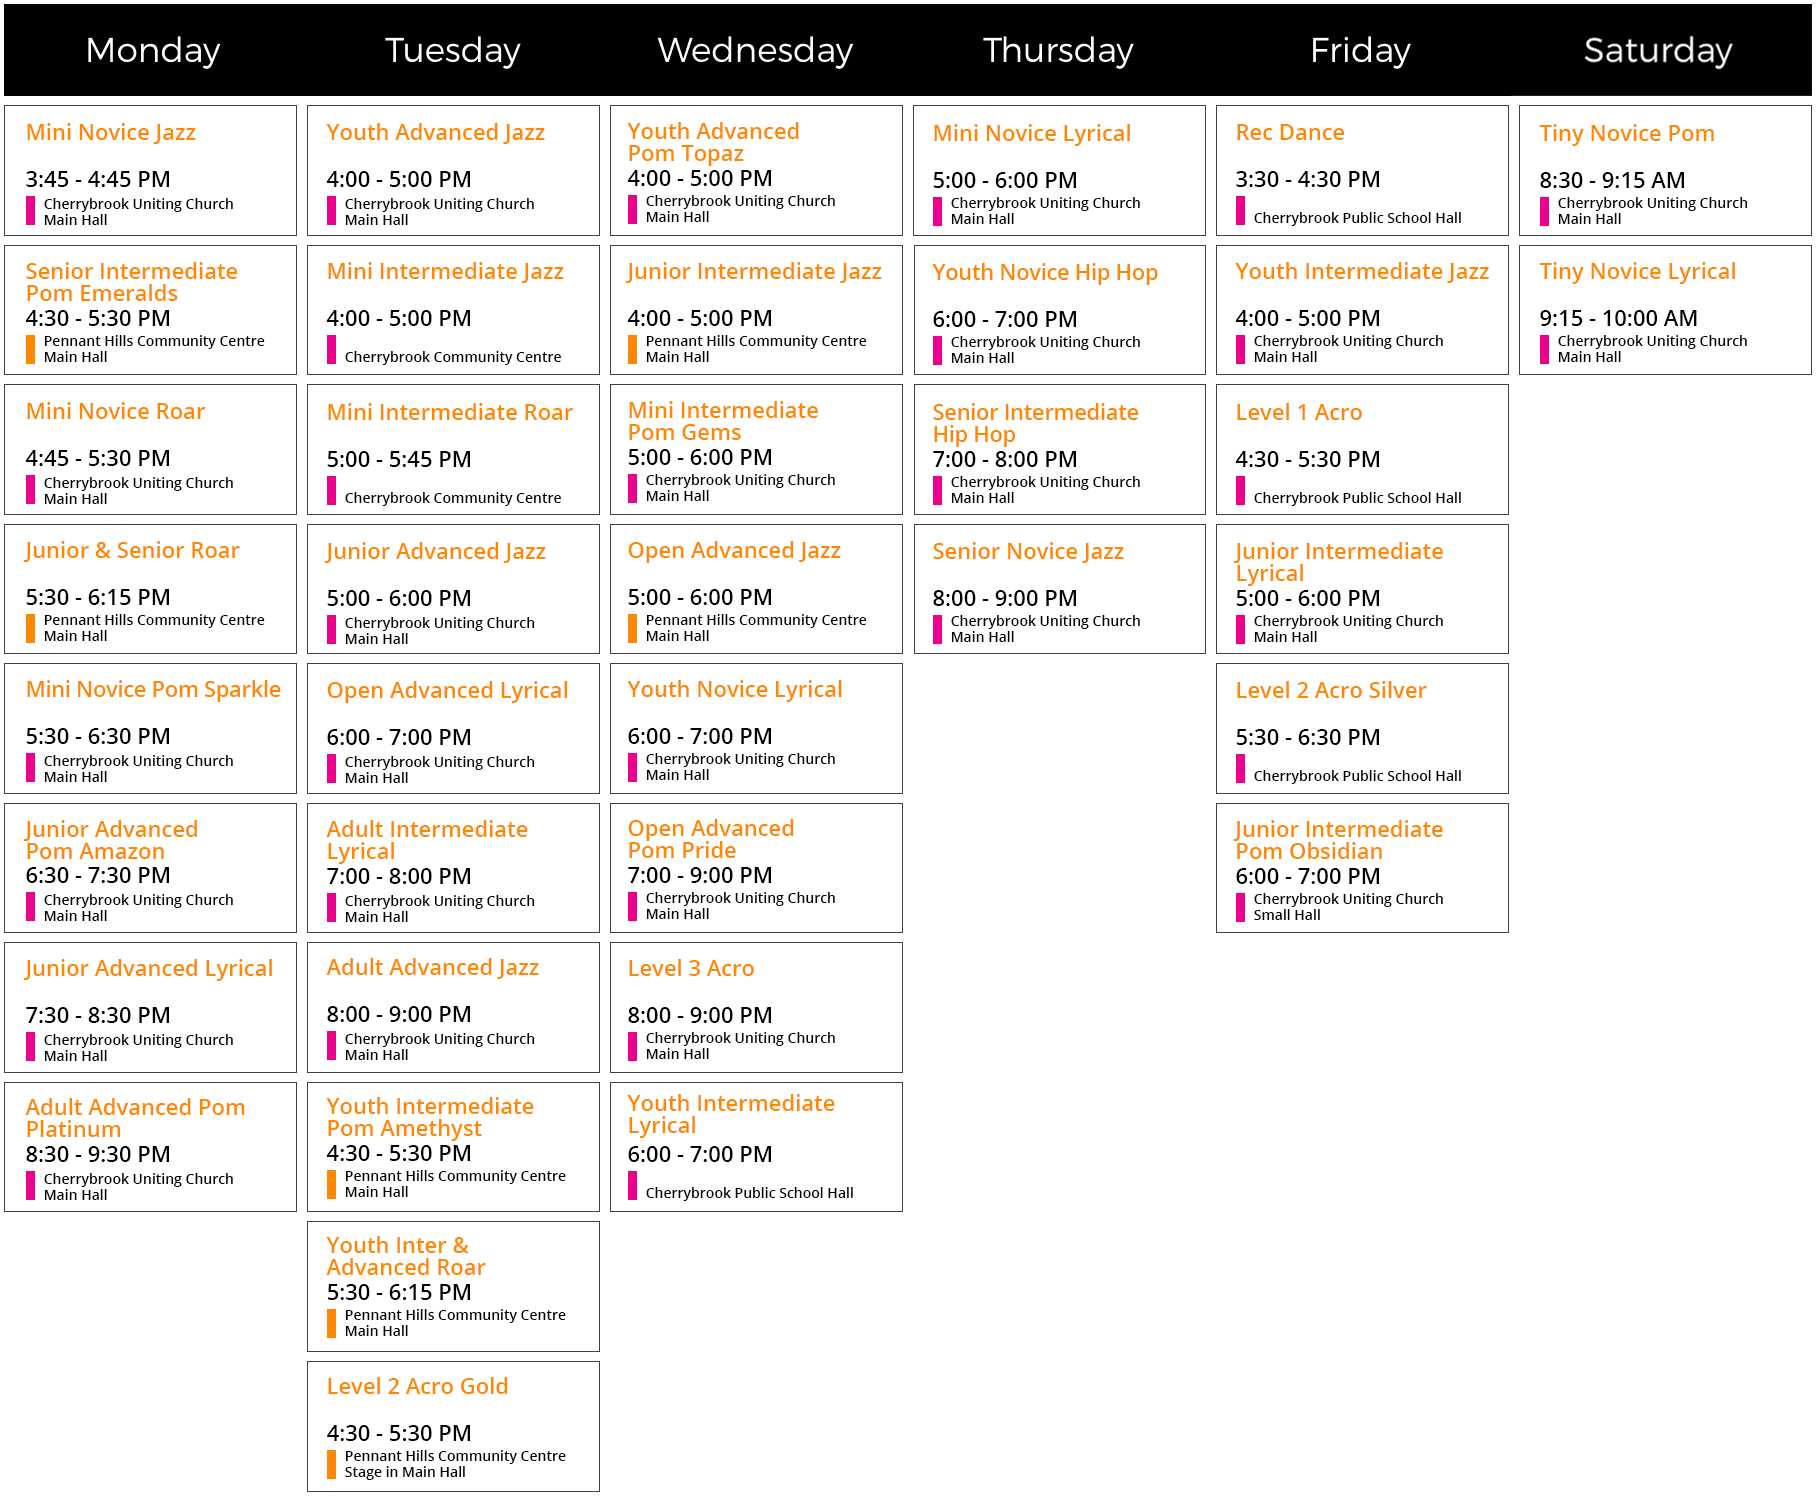Click Youth Advanced Pom Topaz title
The image size is (1819, 1503).
coord(713,142)
